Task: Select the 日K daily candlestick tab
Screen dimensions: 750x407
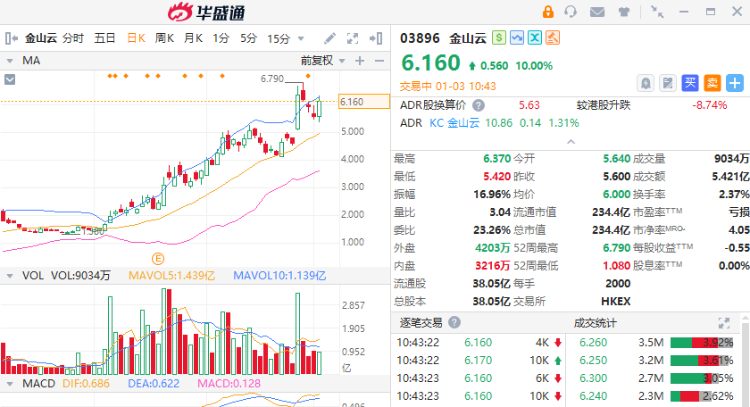Action: pyautogui.click(x=136, y=38)
